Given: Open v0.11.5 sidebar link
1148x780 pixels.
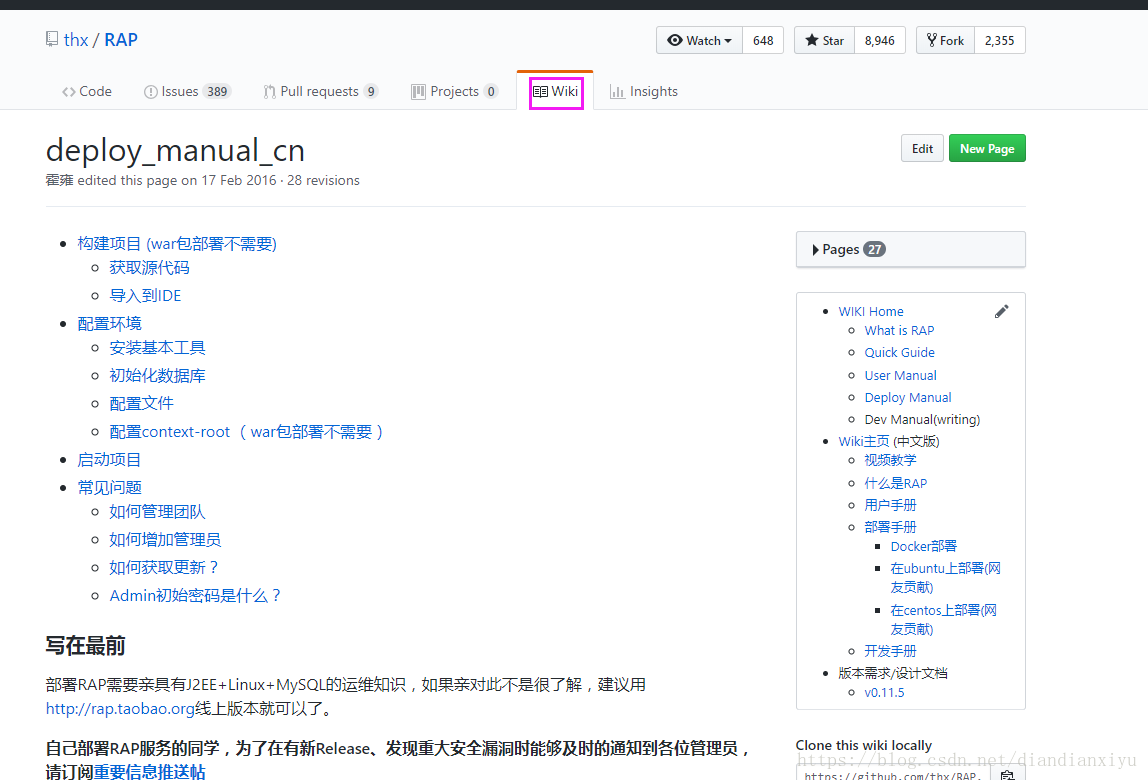Looking at the screenshot, I should 884,693.
